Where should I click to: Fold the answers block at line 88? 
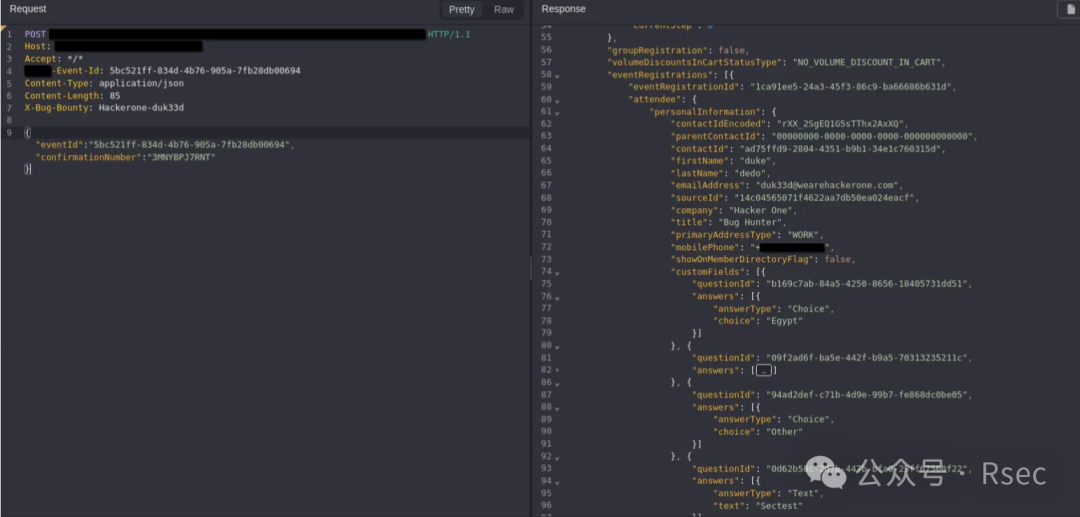coord(557,407)
